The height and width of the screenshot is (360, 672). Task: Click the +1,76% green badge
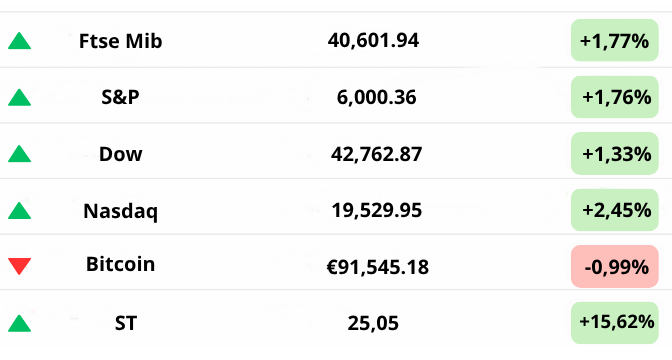click(x=615, y=97)
